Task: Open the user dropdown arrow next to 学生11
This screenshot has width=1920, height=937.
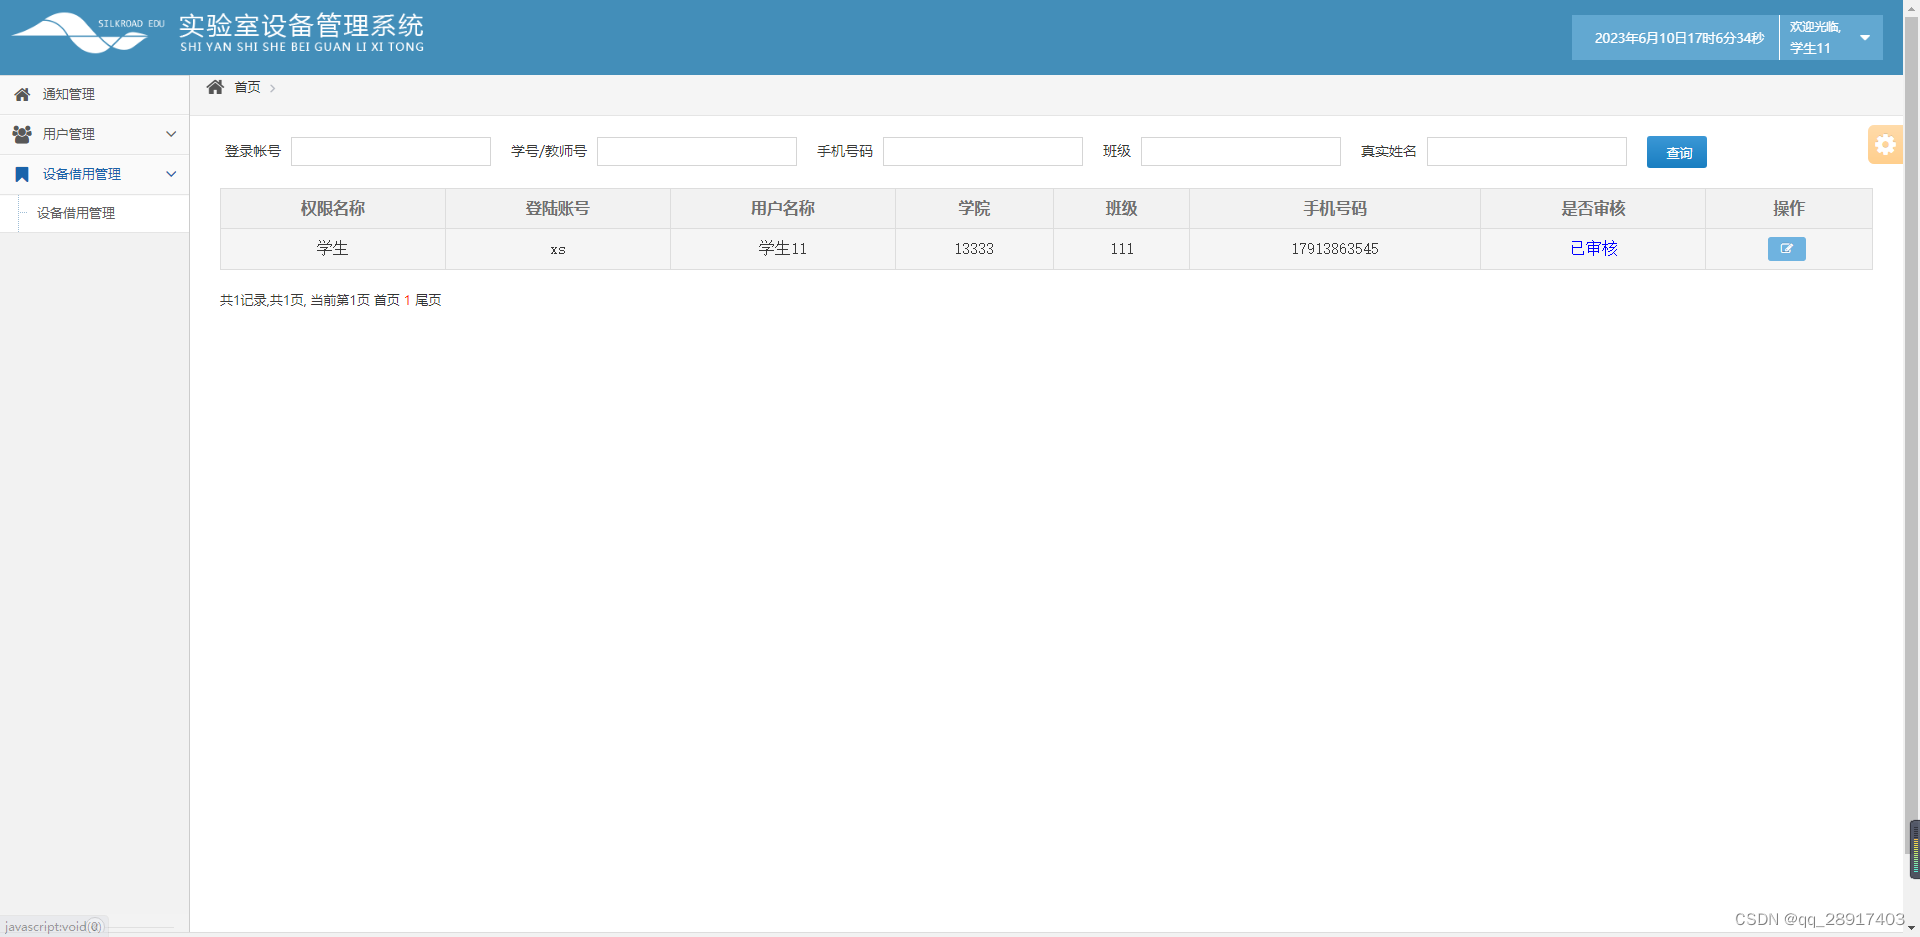Action: point(1865,38)
